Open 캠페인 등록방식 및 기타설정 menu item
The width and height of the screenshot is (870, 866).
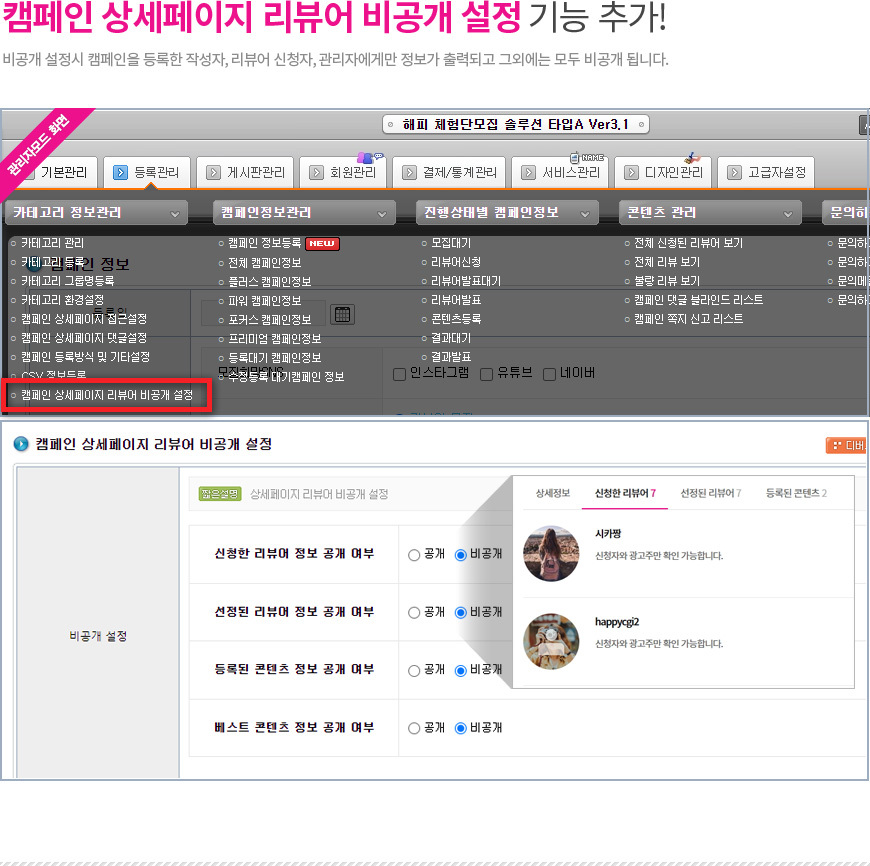85,356
